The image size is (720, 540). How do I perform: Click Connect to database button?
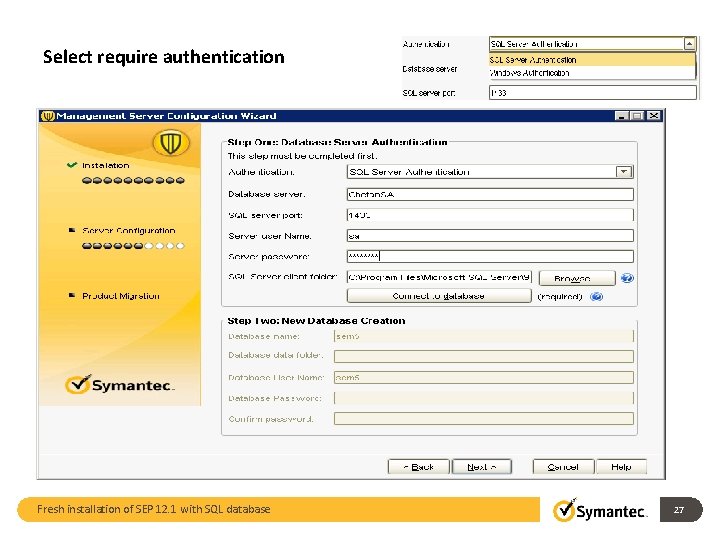pos(439,296)
